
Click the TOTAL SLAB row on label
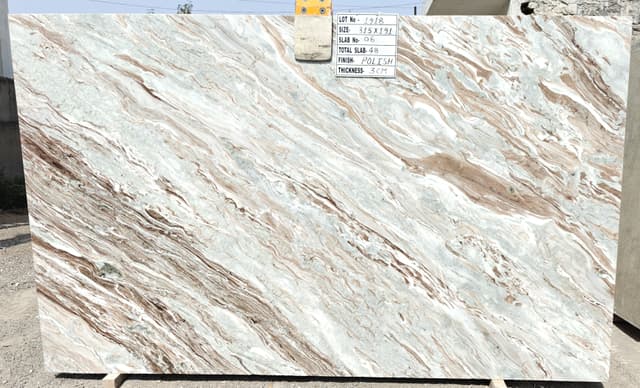[367, 50]
